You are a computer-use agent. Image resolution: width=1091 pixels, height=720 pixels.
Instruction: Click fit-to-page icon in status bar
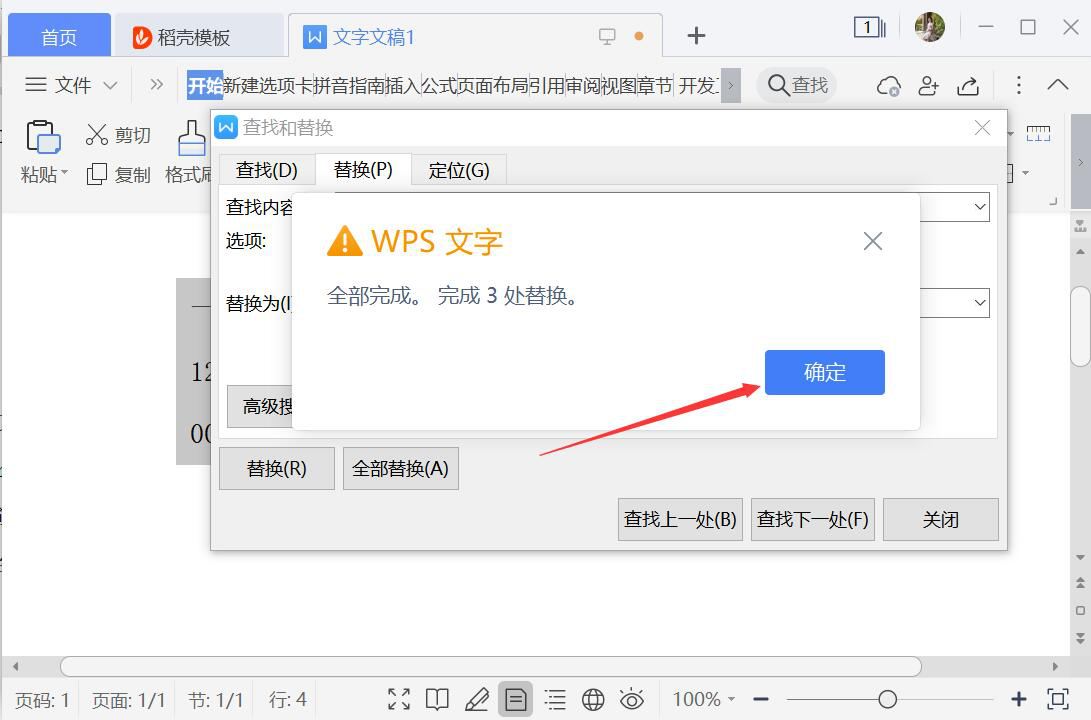pyautogui.click(x=1058, y=699)
